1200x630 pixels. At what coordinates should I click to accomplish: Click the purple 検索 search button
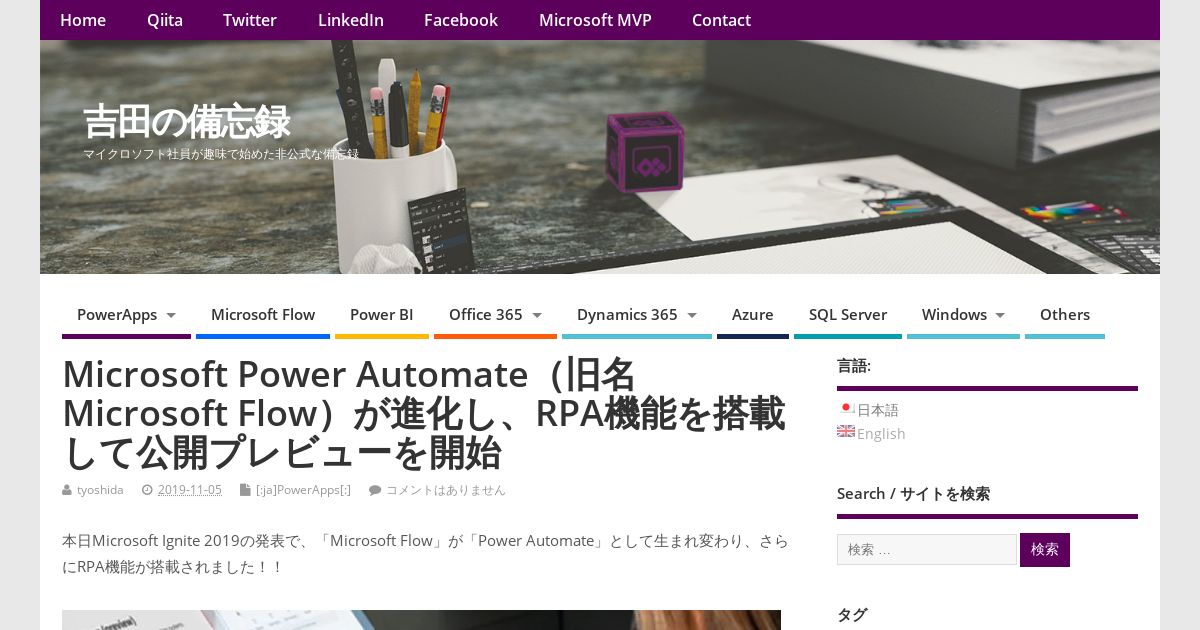point(1045,550)
